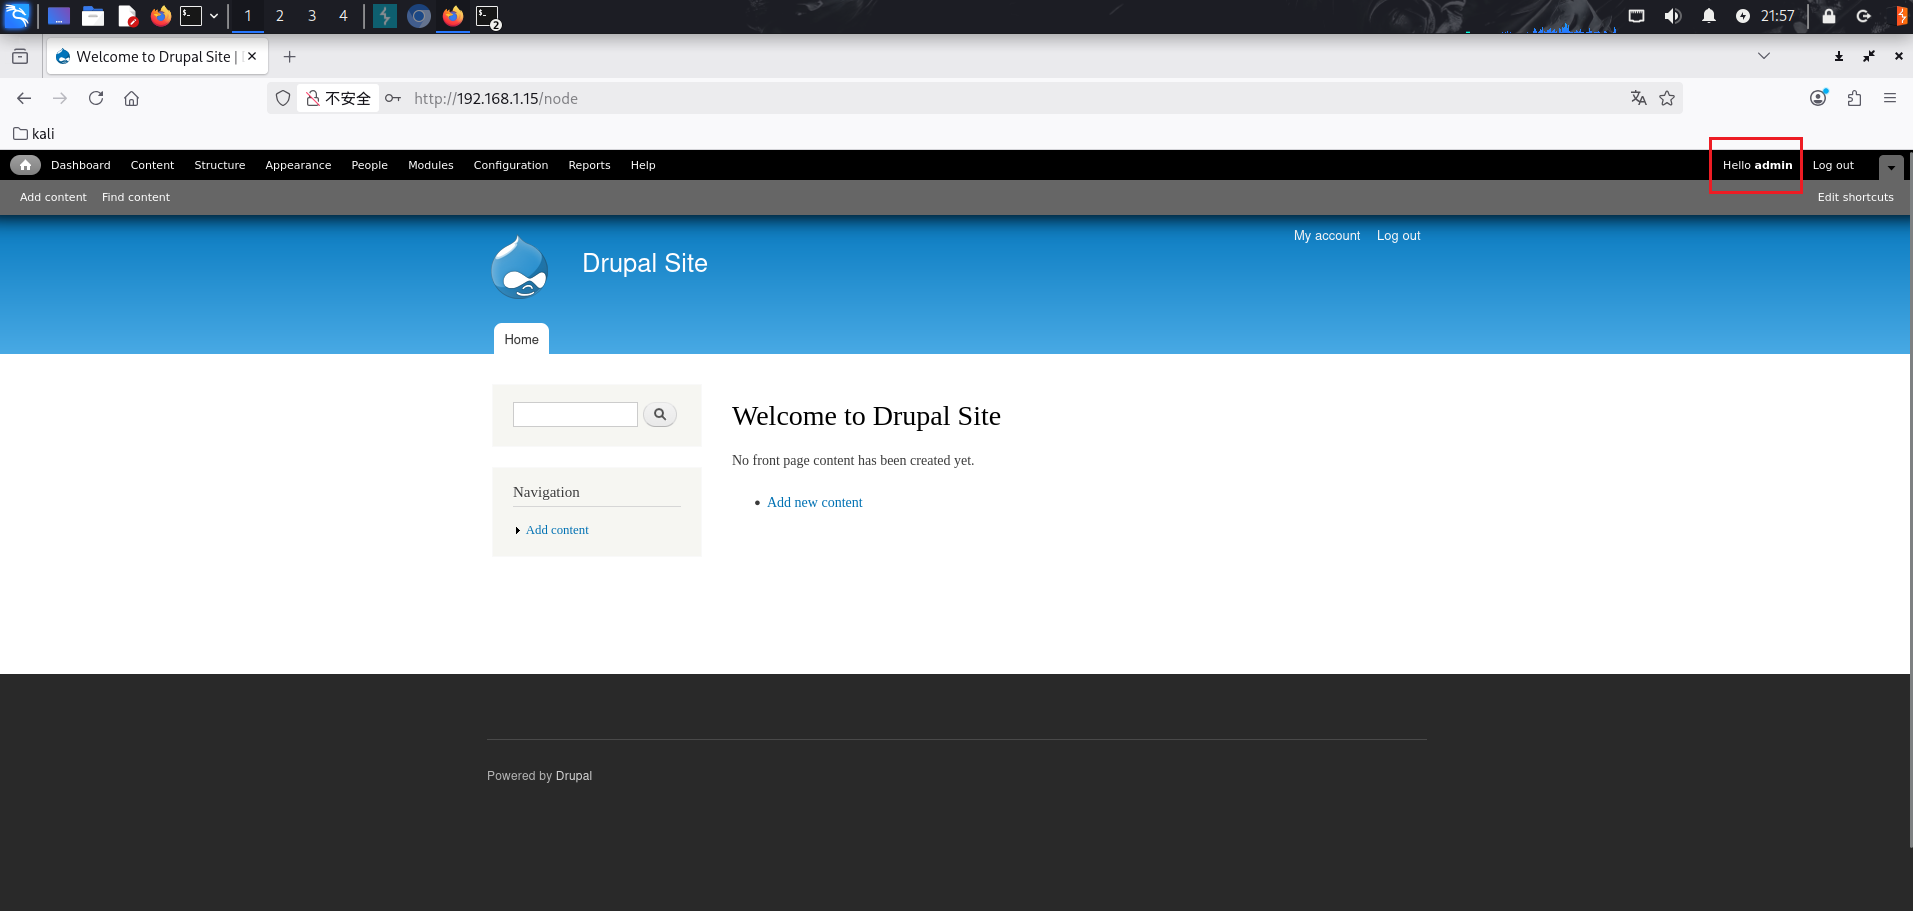Open the browser translate icon

click(1638, 98)
